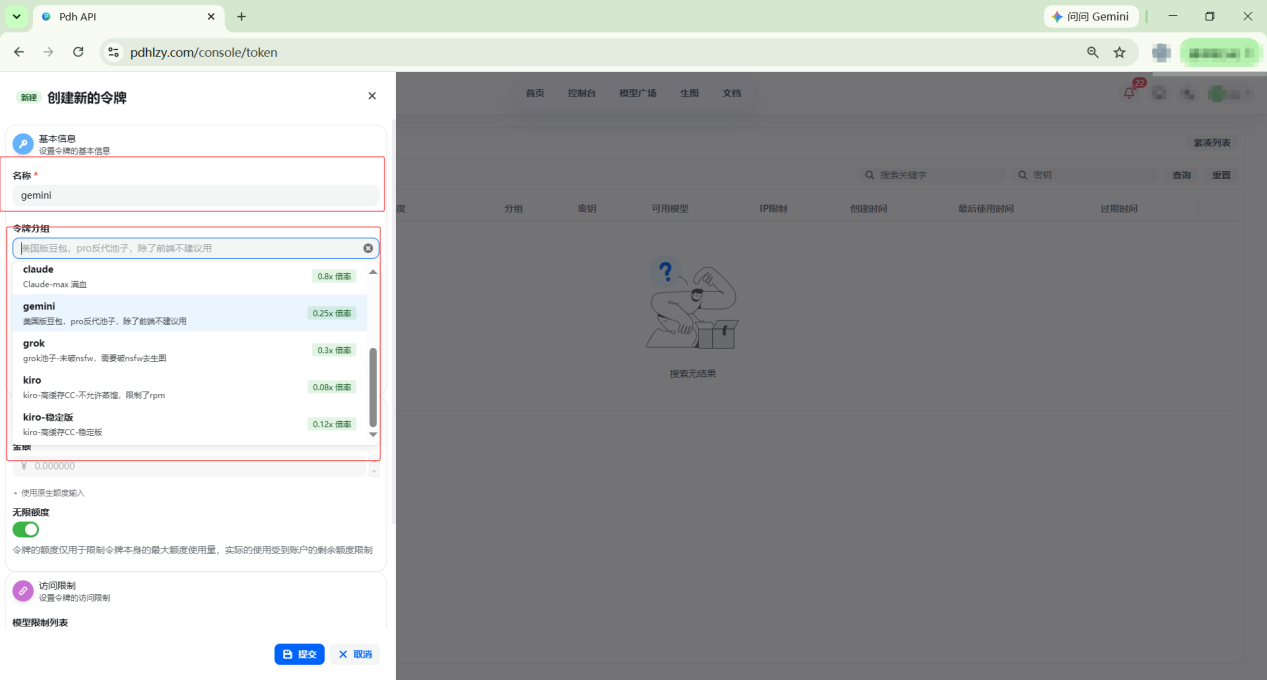The width and height of the screenshot is (1267, 680).
Task: Open 首页 in the top navigation
Action: pyautogui.click(x=535, y=93)
